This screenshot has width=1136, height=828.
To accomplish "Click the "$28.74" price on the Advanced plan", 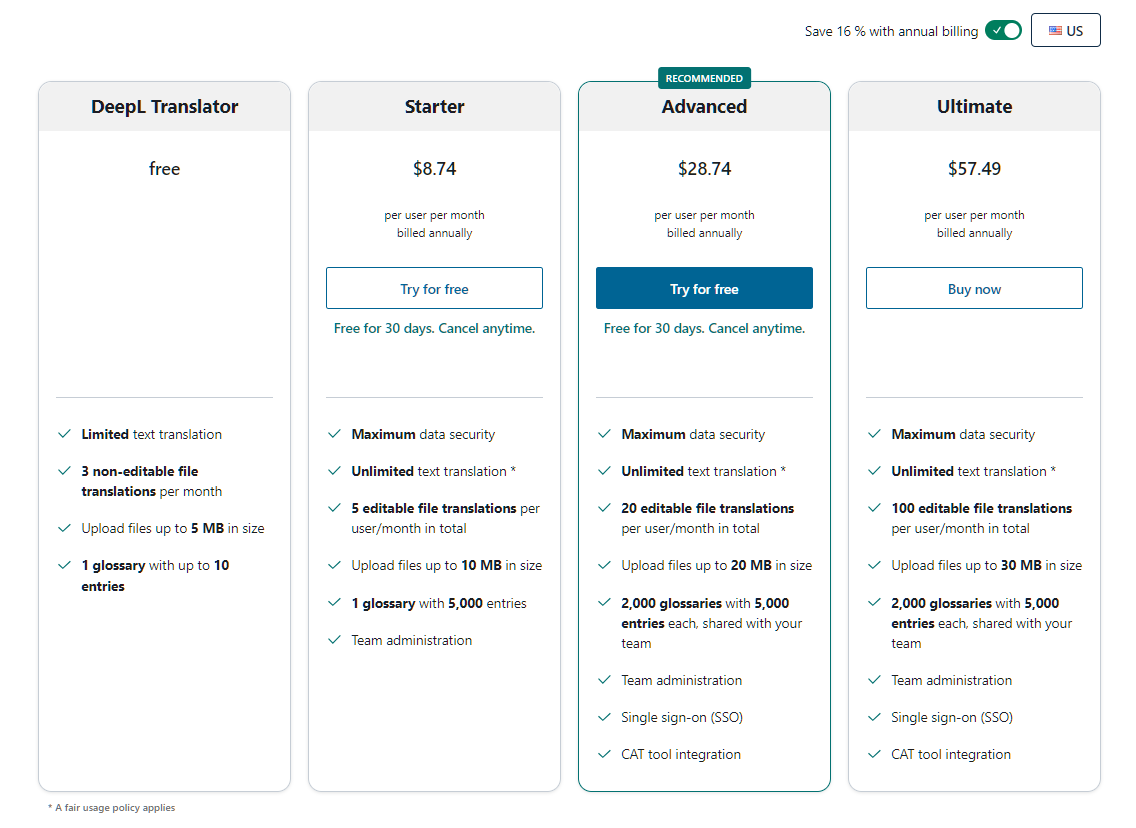I will click(704, 168).
